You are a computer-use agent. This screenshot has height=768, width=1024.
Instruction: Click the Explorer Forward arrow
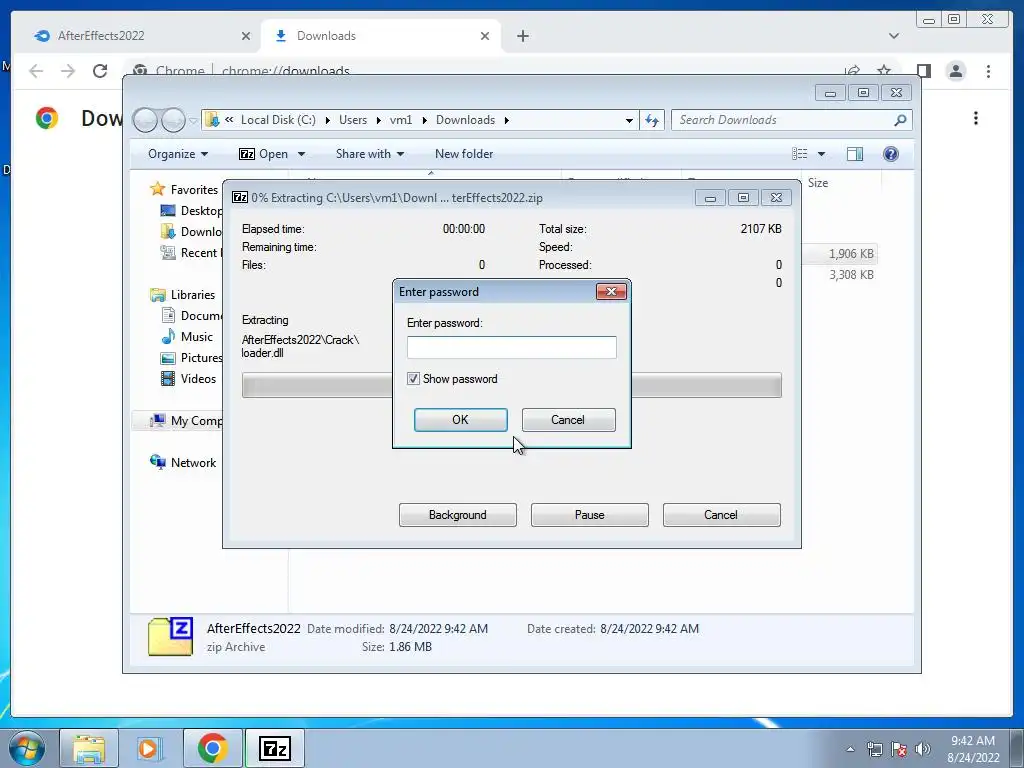[173, 120]
